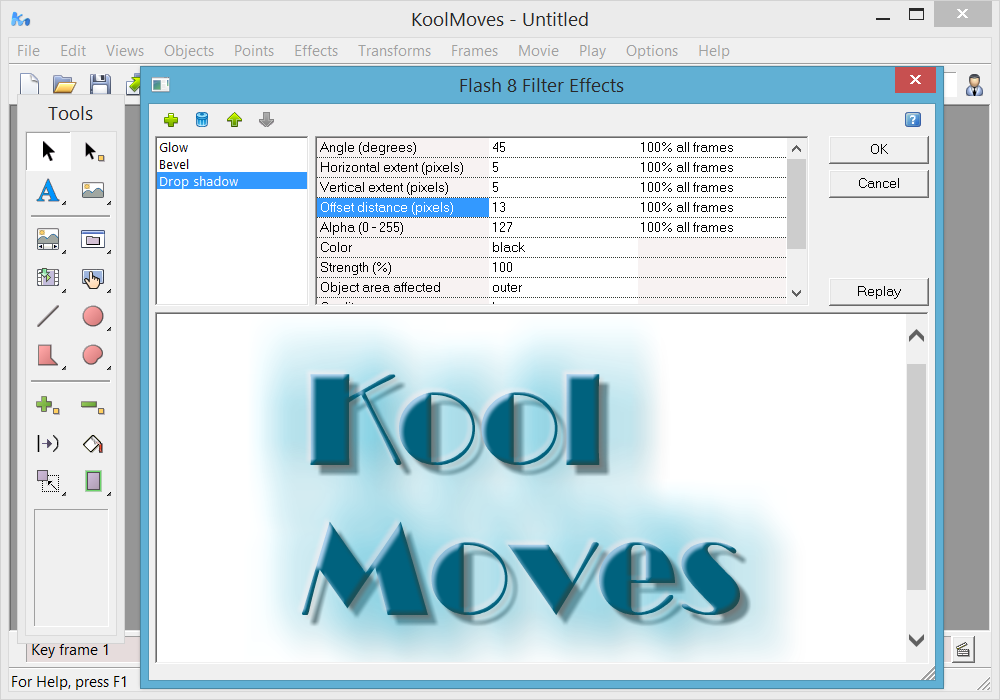Click the preview pane scroll up arrow
This screenshot has height=700, width=1000.
pyautogui.click(x=916, y=335)
